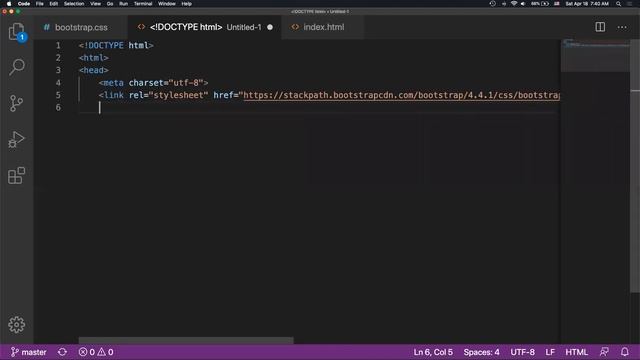Switch to the bootstrap.css tab

click(x=81, y=27)
